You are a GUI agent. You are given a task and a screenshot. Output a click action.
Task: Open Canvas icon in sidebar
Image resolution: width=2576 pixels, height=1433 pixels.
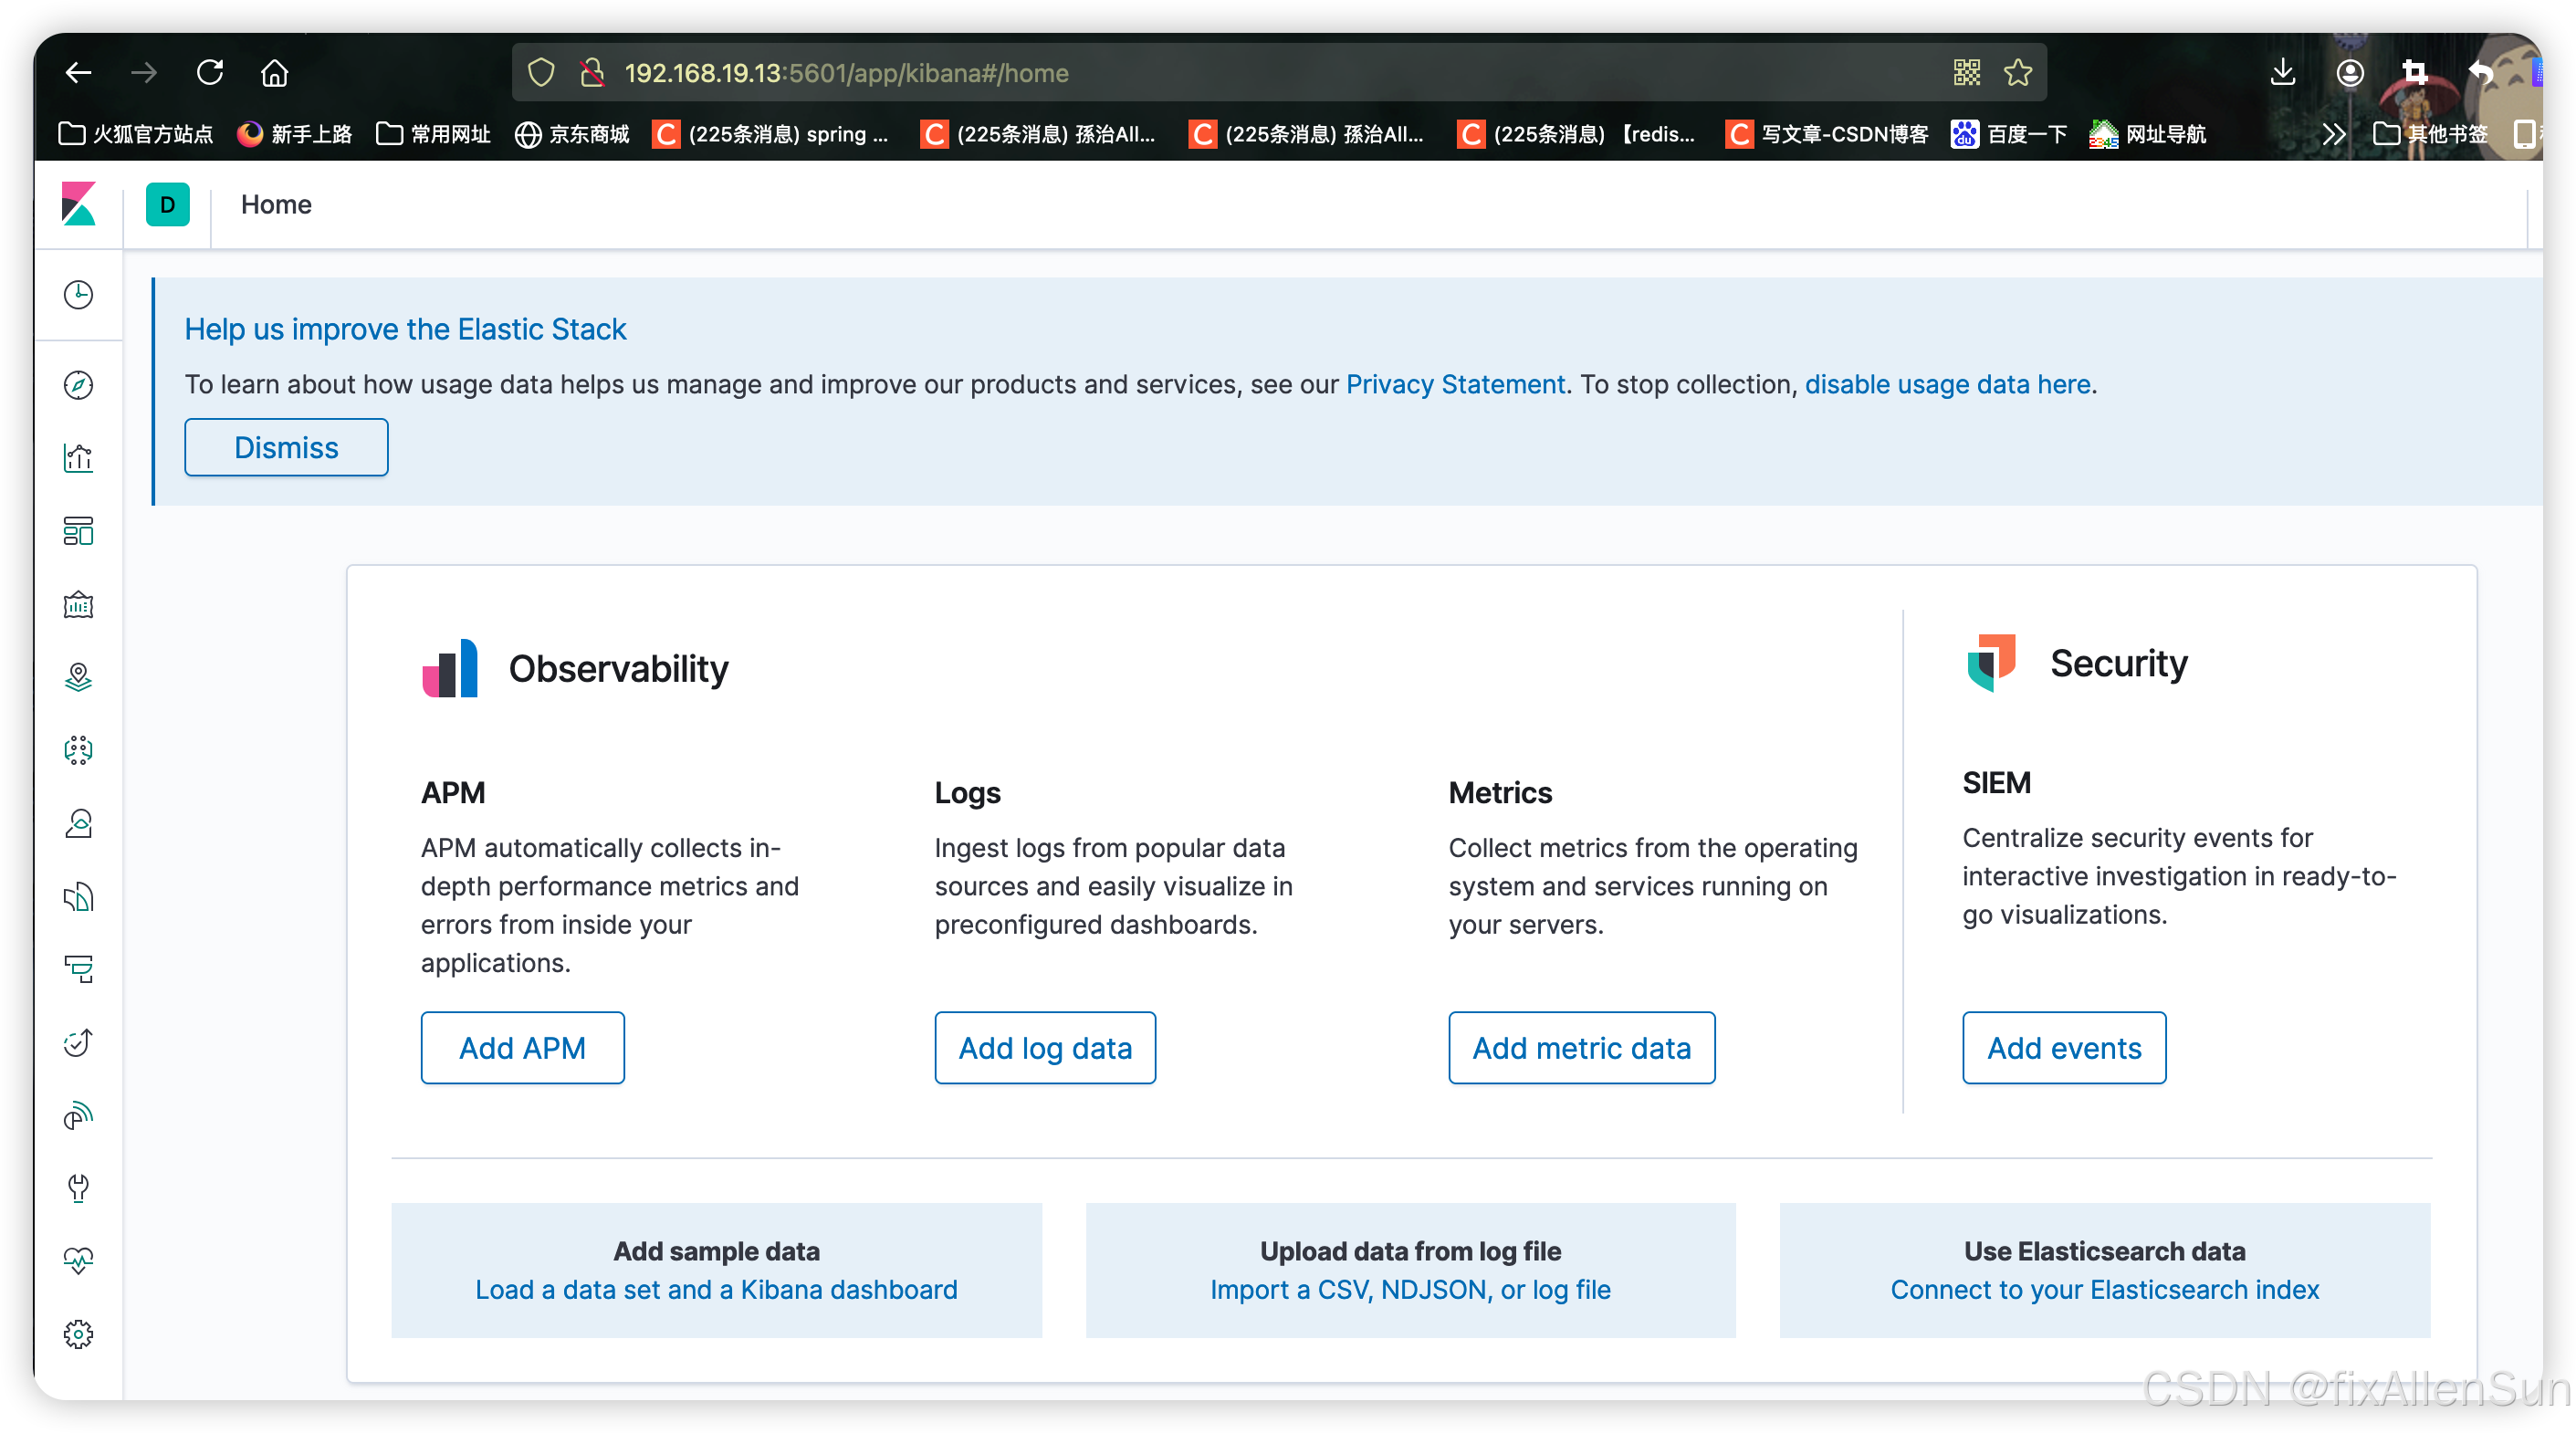tap(78, 604)
